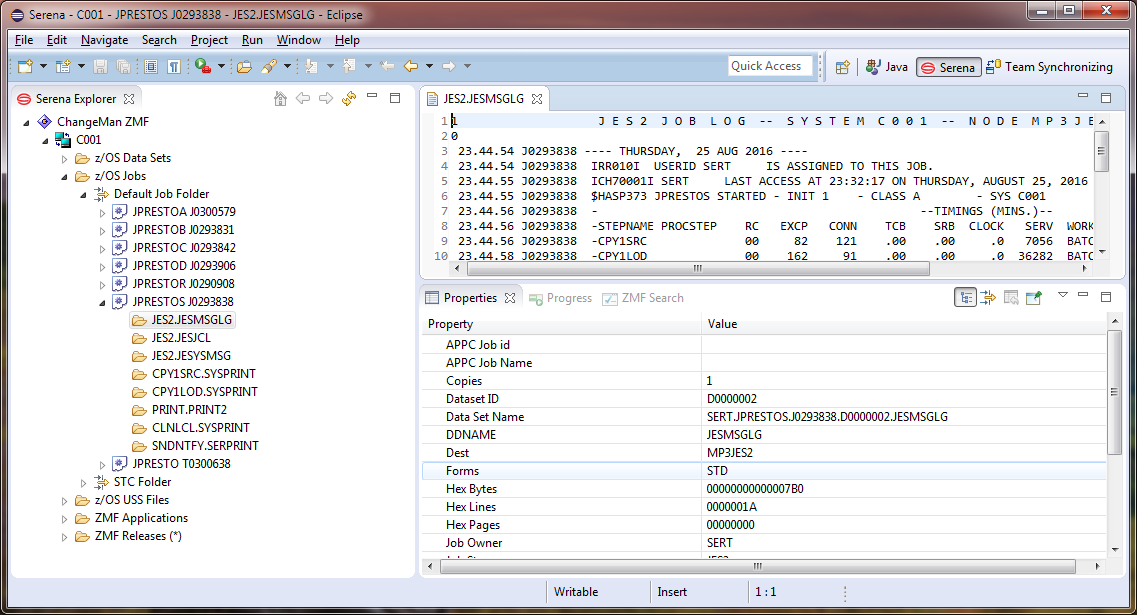1137x615 pixels.
Task: Expand the ZMF Applications folder
Action: coord(65,519)
